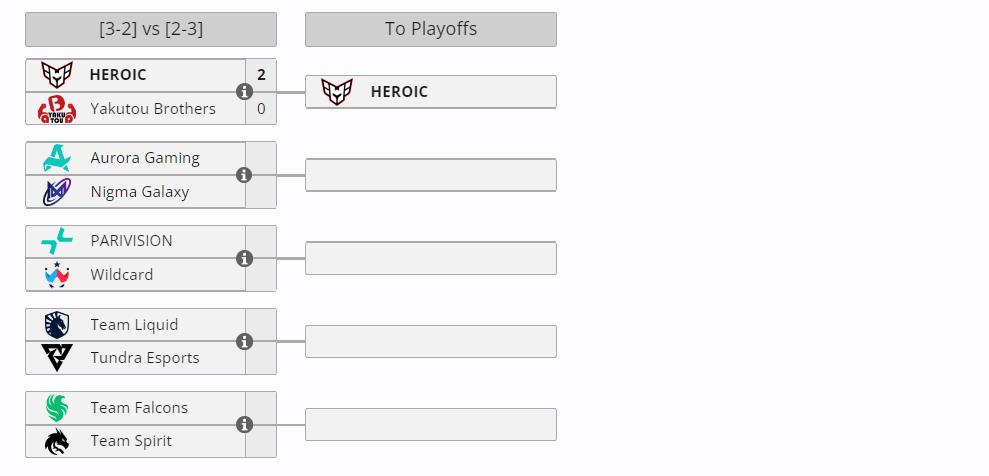Screen dimensions: 989x476
Task: Click the Team Liquid logo
Action: pyautogui.click(x=57, y=325)
